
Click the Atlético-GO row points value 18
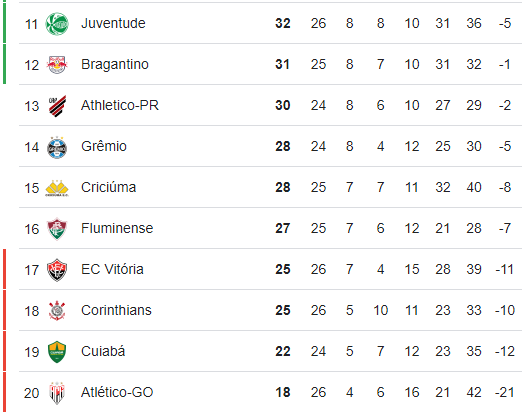(x=283, y=392)
